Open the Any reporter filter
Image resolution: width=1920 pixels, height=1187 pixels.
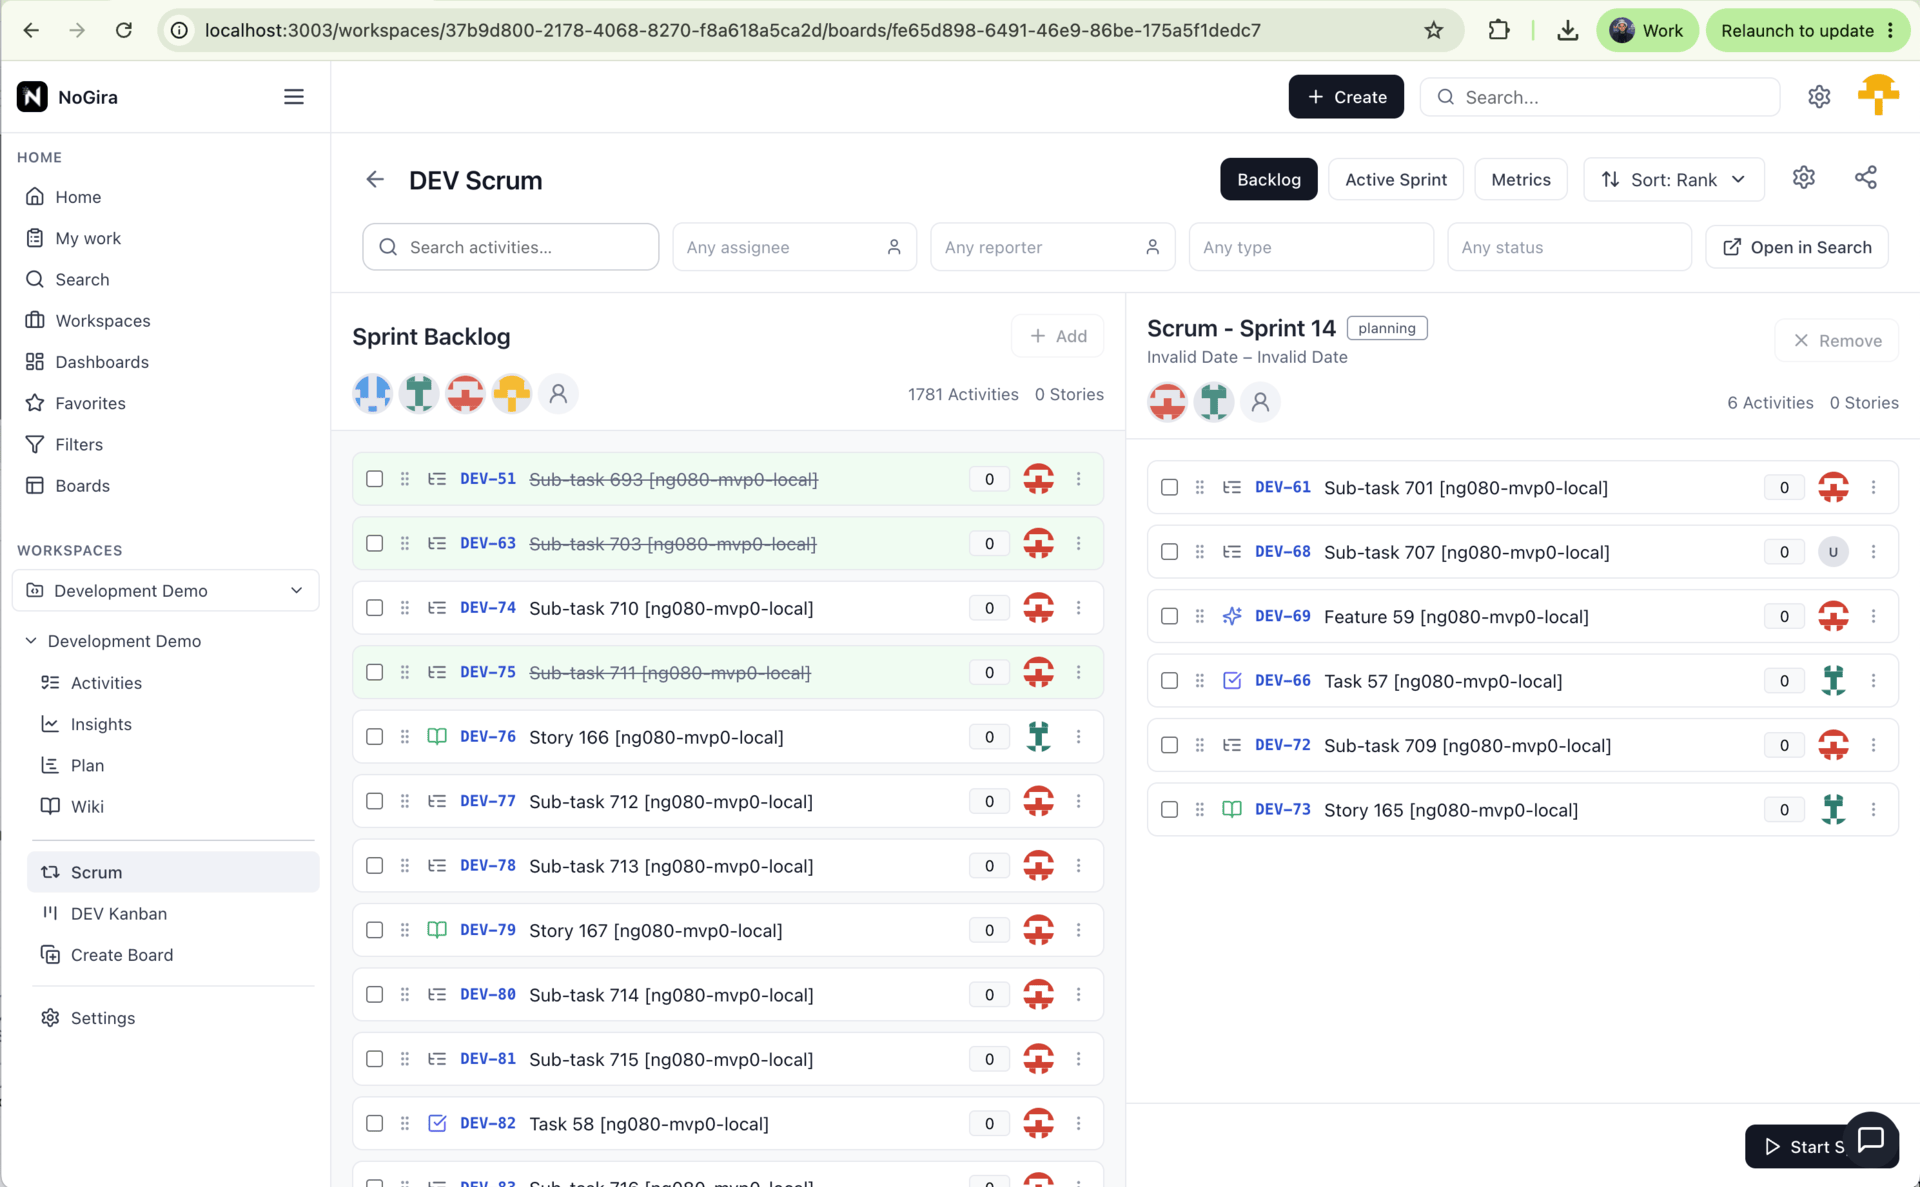pos(1052,247)
